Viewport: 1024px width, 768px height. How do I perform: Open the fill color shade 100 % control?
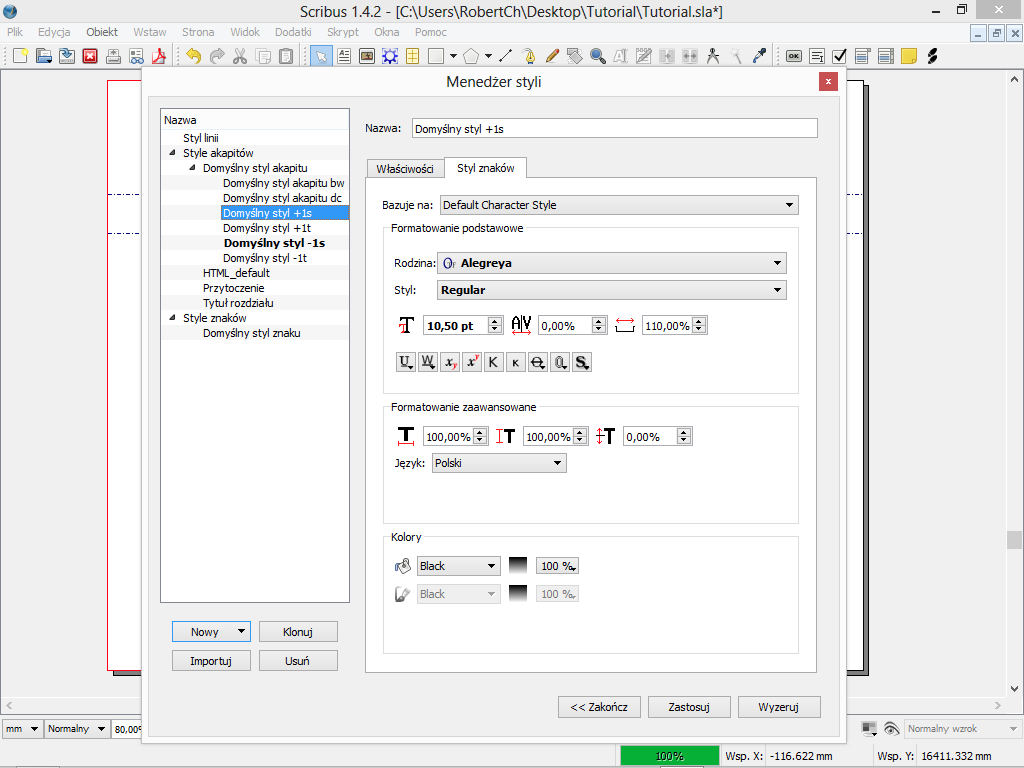(x=557, y=566)
